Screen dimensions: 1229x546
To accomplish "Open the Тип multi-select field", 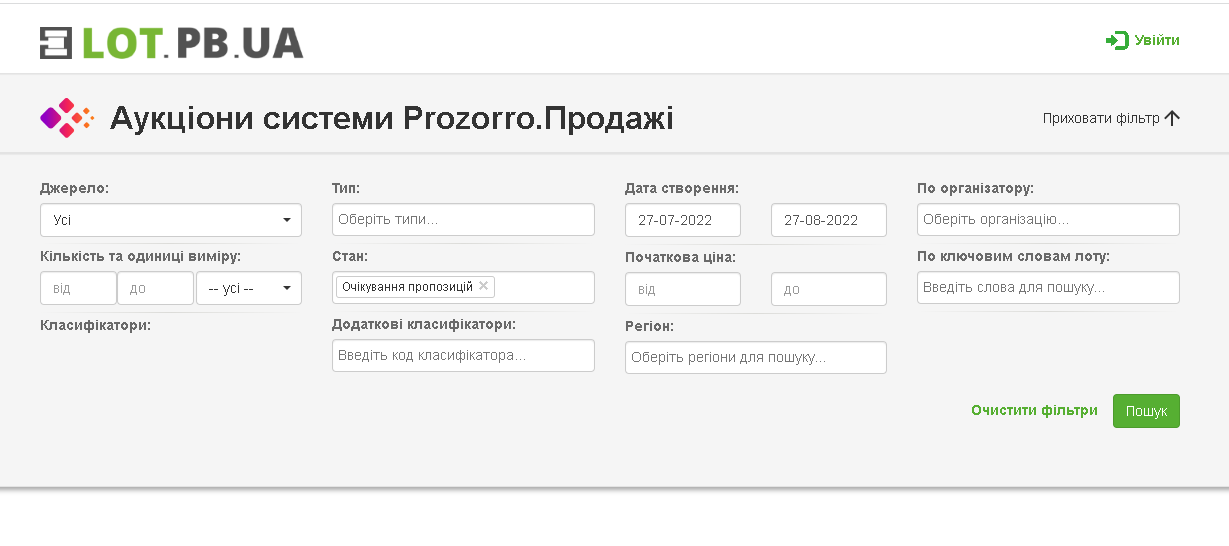I will [463, 220].
